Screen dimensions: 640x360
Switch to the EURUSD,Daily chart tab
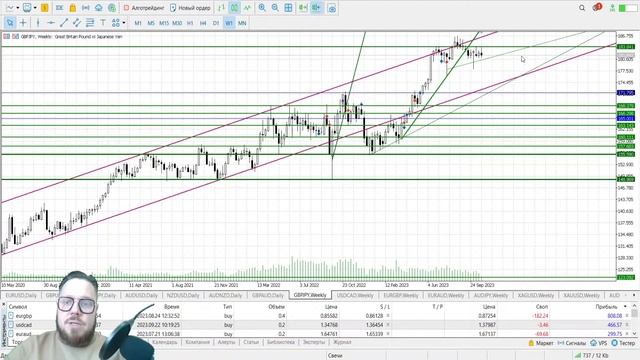pos(21,295)
